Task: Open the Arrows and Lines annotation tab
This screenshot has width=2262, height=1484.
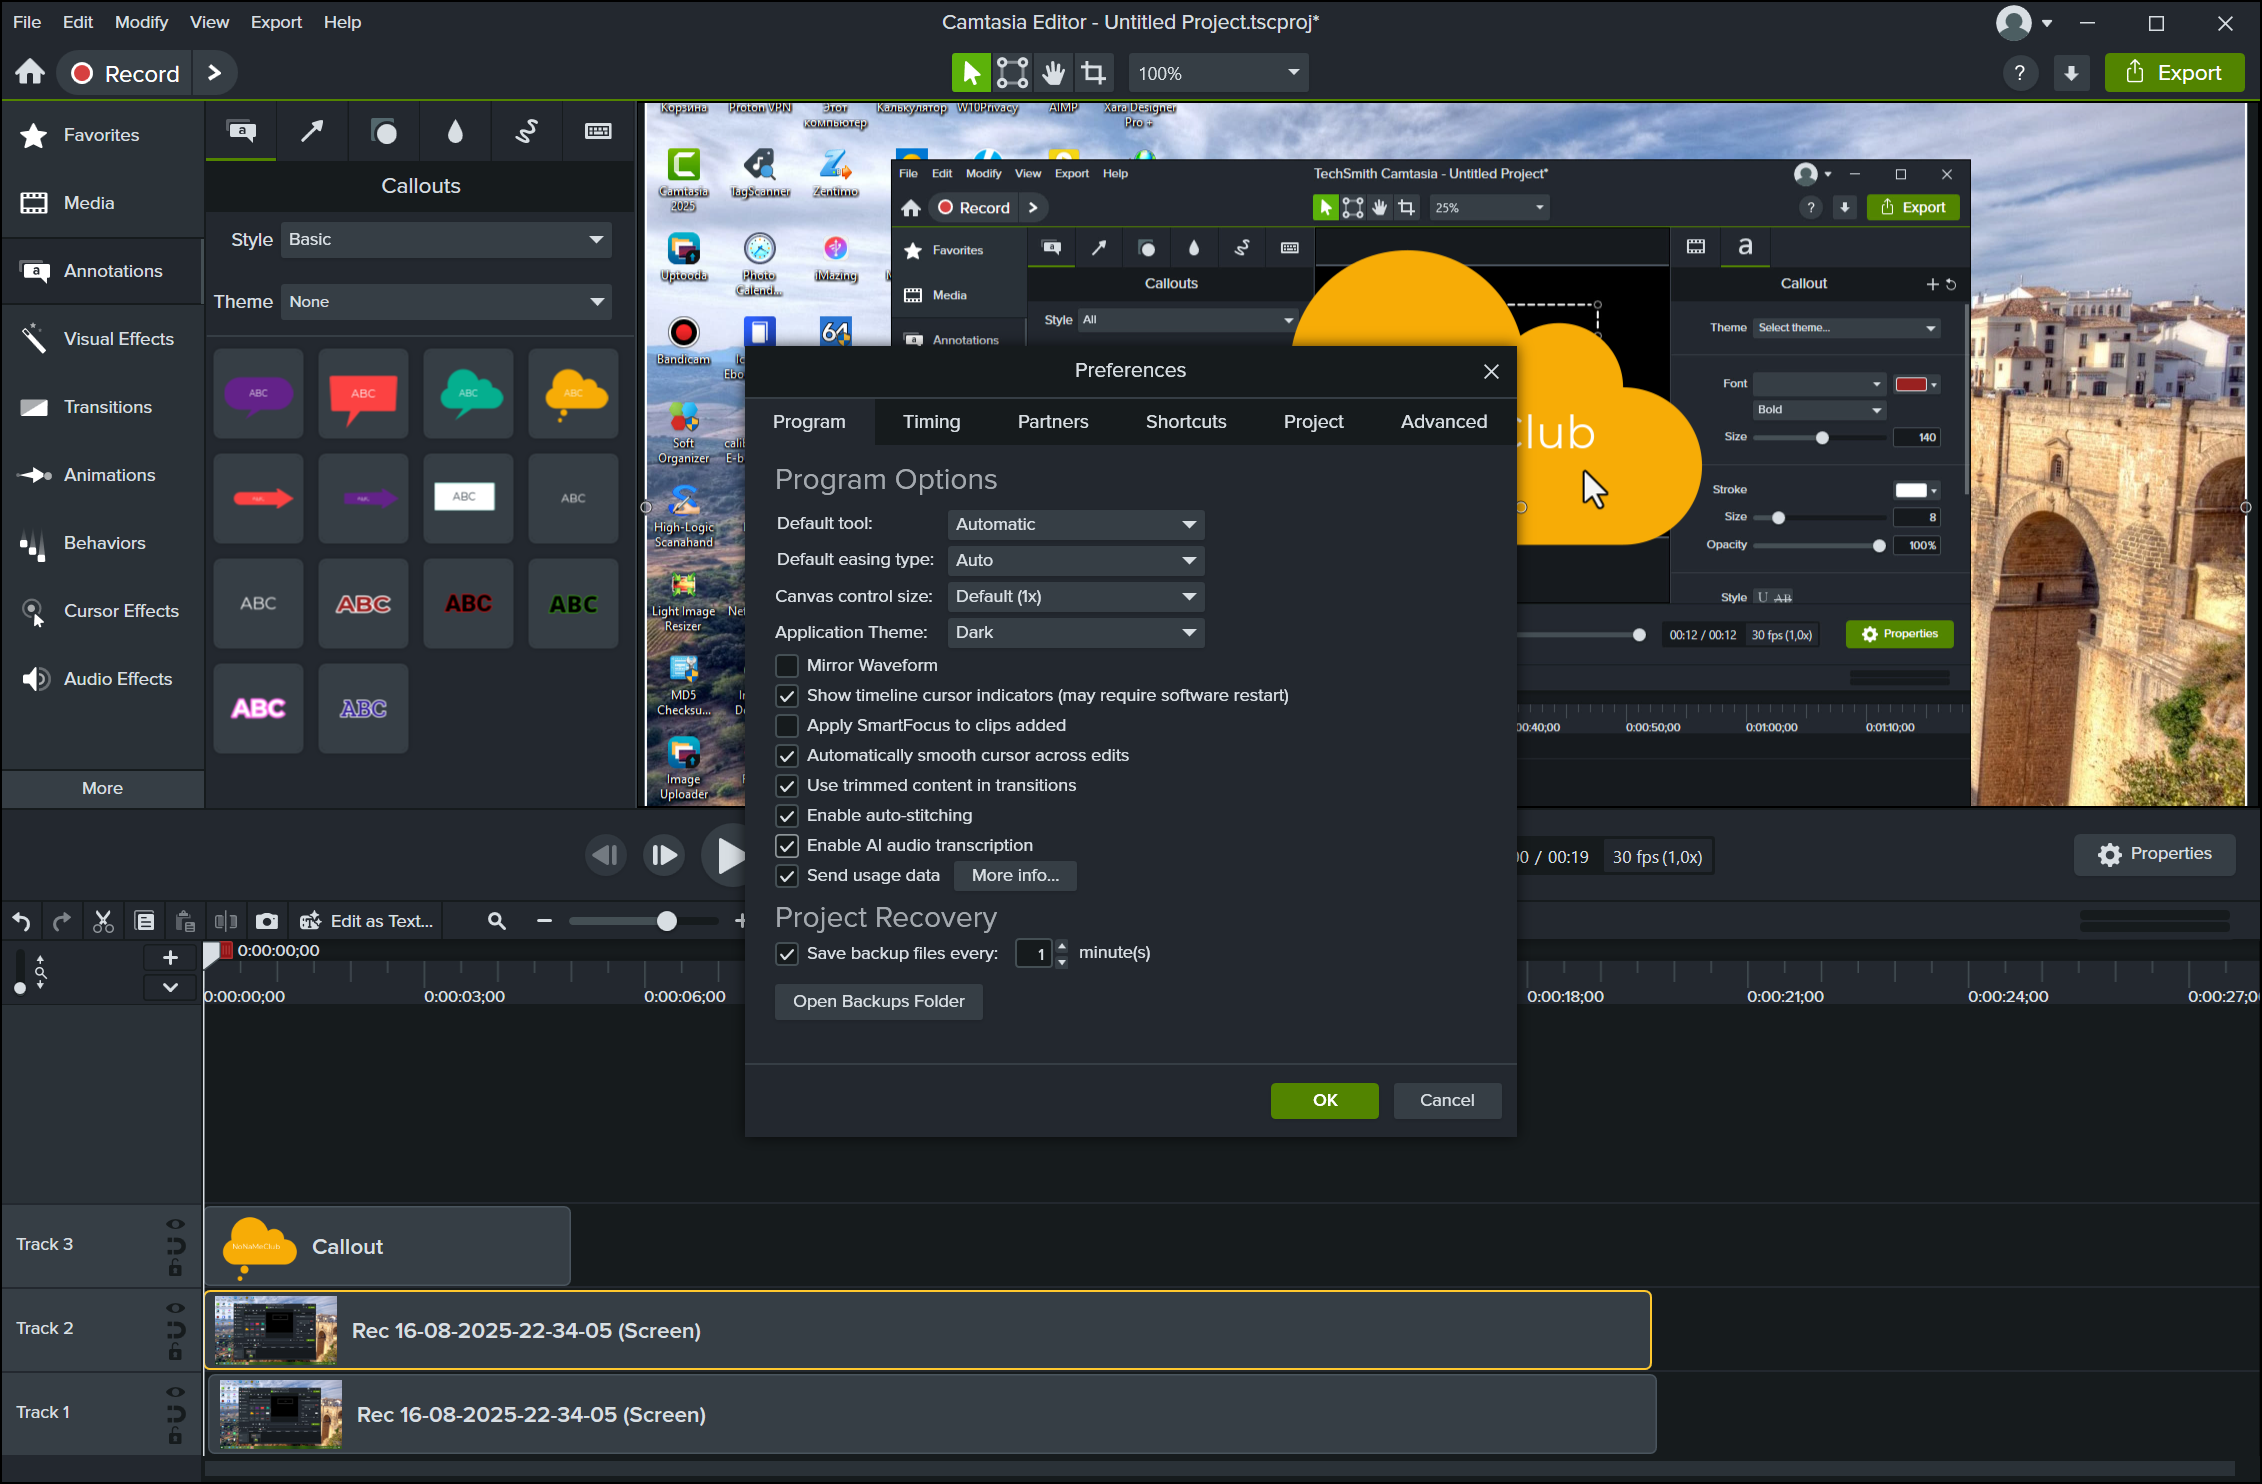Action: (312, 131)
